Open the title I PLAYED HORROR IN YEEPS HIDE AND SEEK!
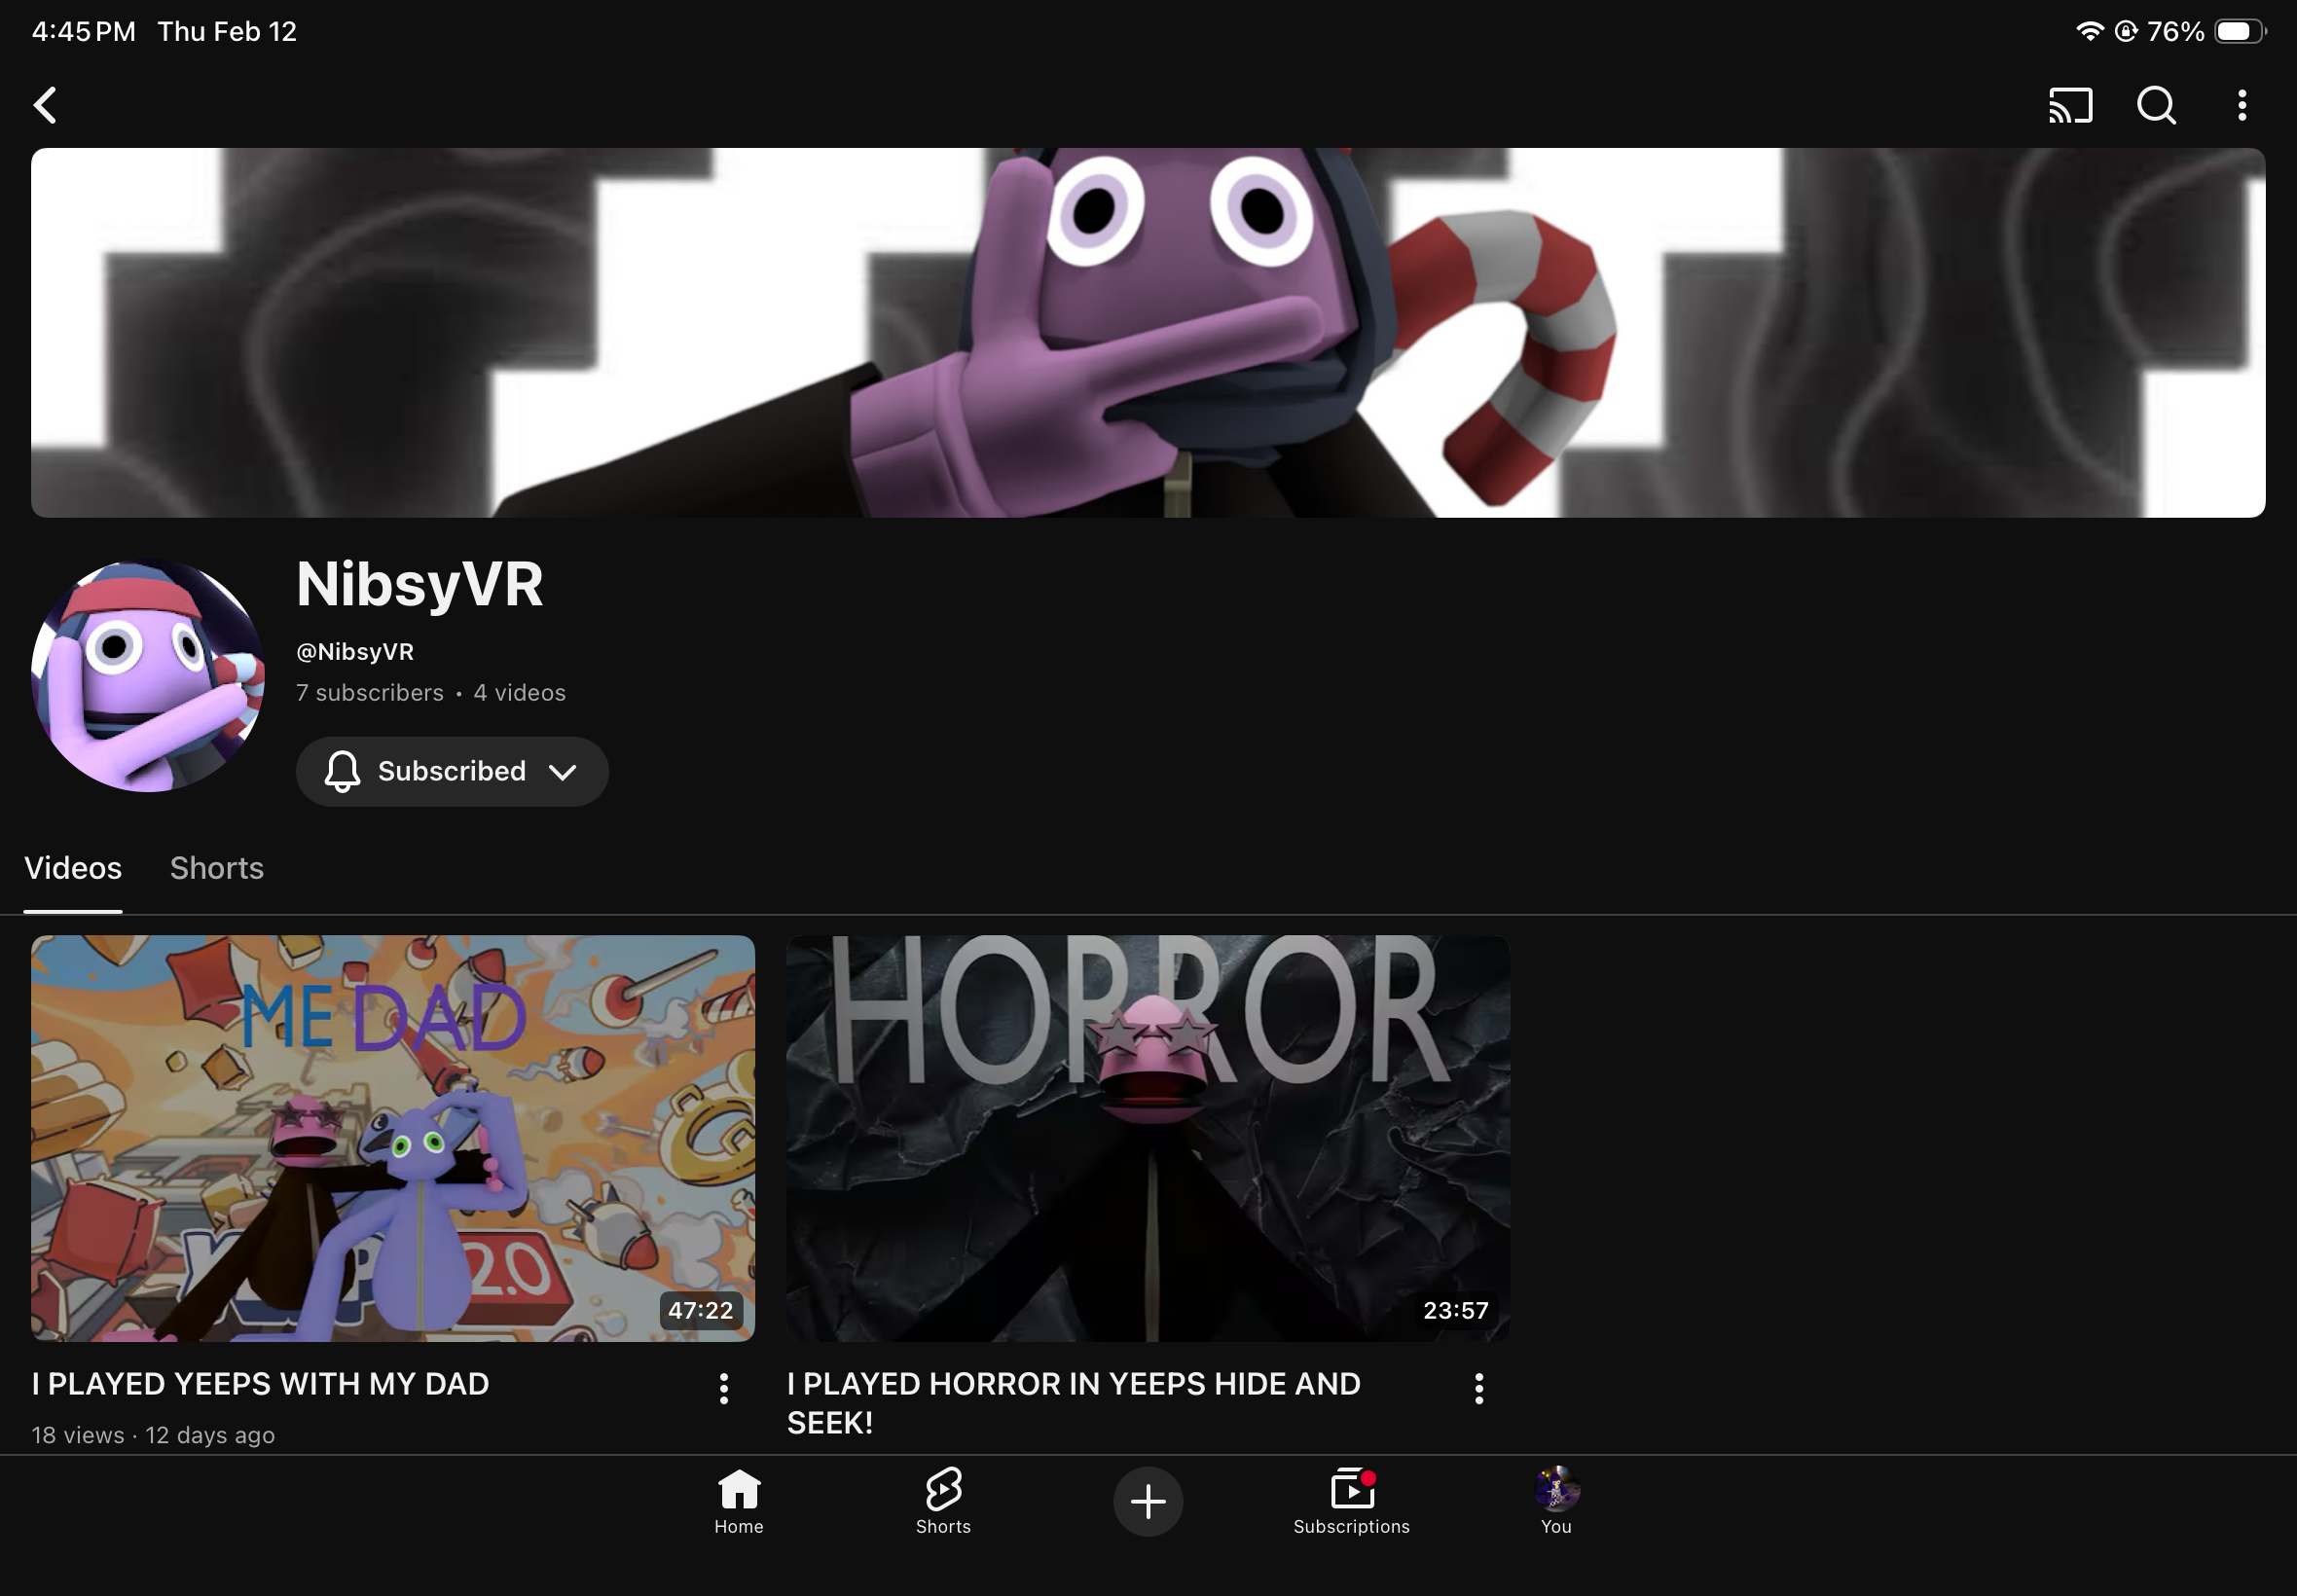2297x1596 pixels. [1074, 1403]
